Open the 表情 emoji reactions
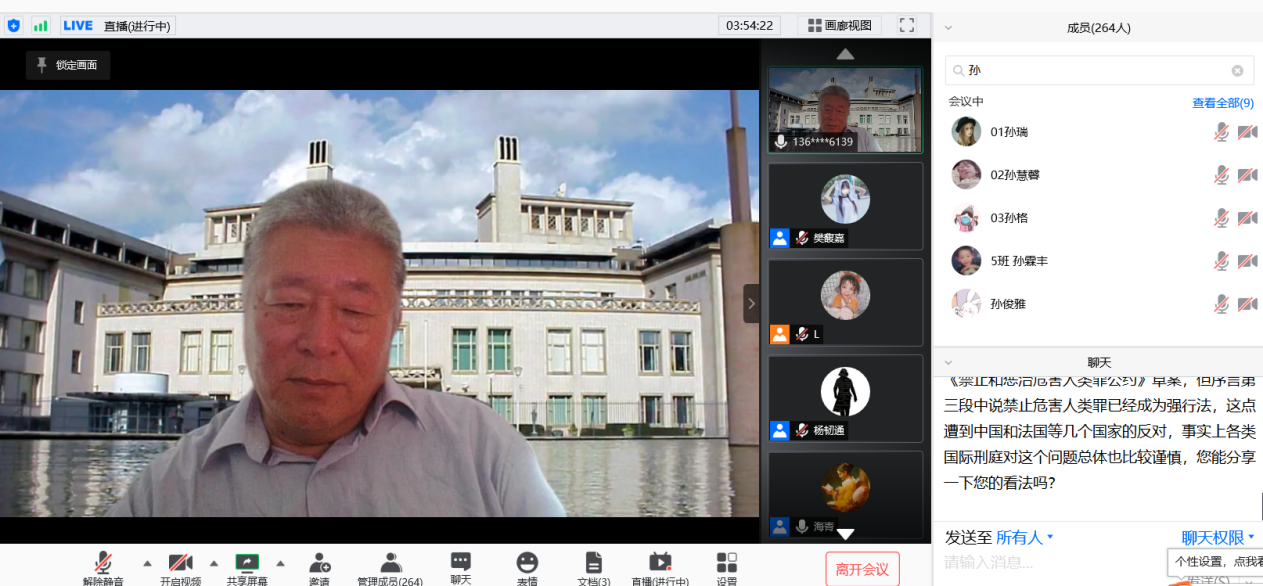The height and width of the screenshot is (586, 1263). 527,563
